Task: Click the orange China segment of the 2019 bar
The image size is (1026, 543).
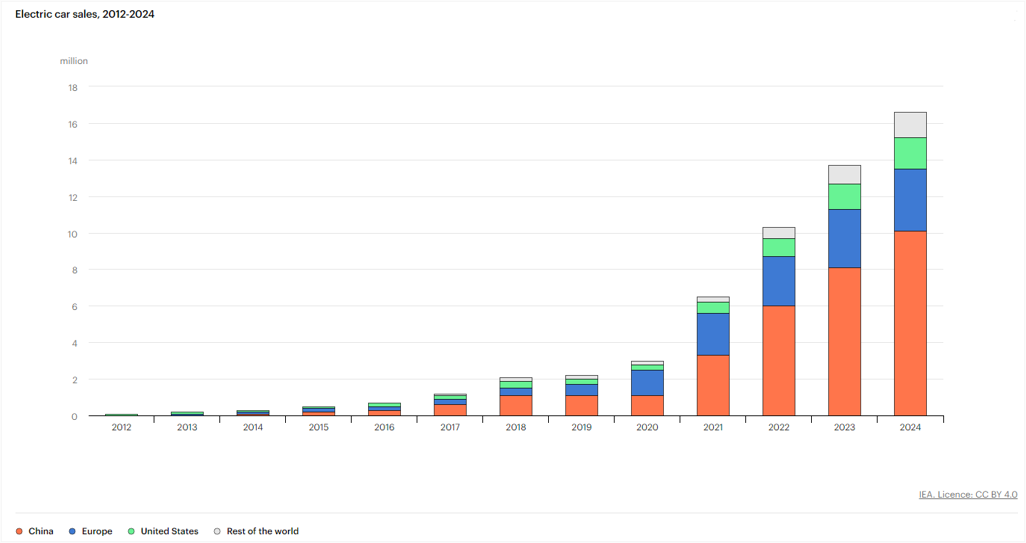Action: tap(581, 405)
